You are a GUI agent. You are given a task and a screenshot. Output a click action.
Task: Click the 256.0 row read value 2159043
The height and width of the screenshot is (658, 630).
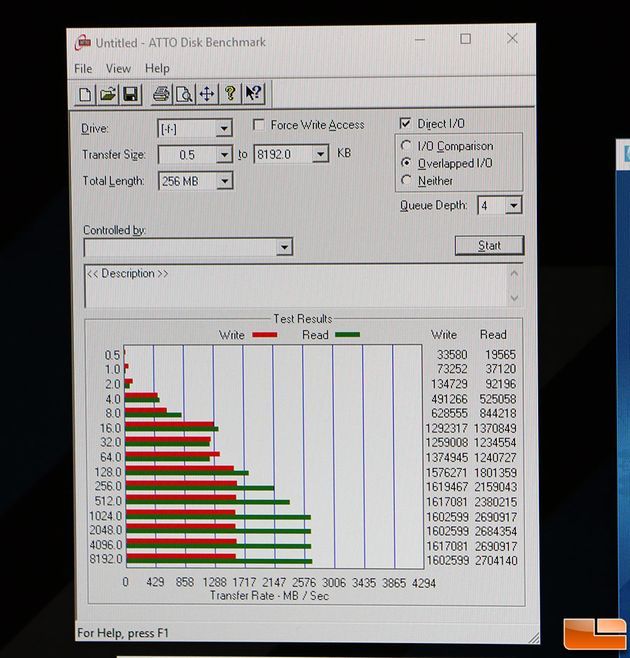[495, 487]
